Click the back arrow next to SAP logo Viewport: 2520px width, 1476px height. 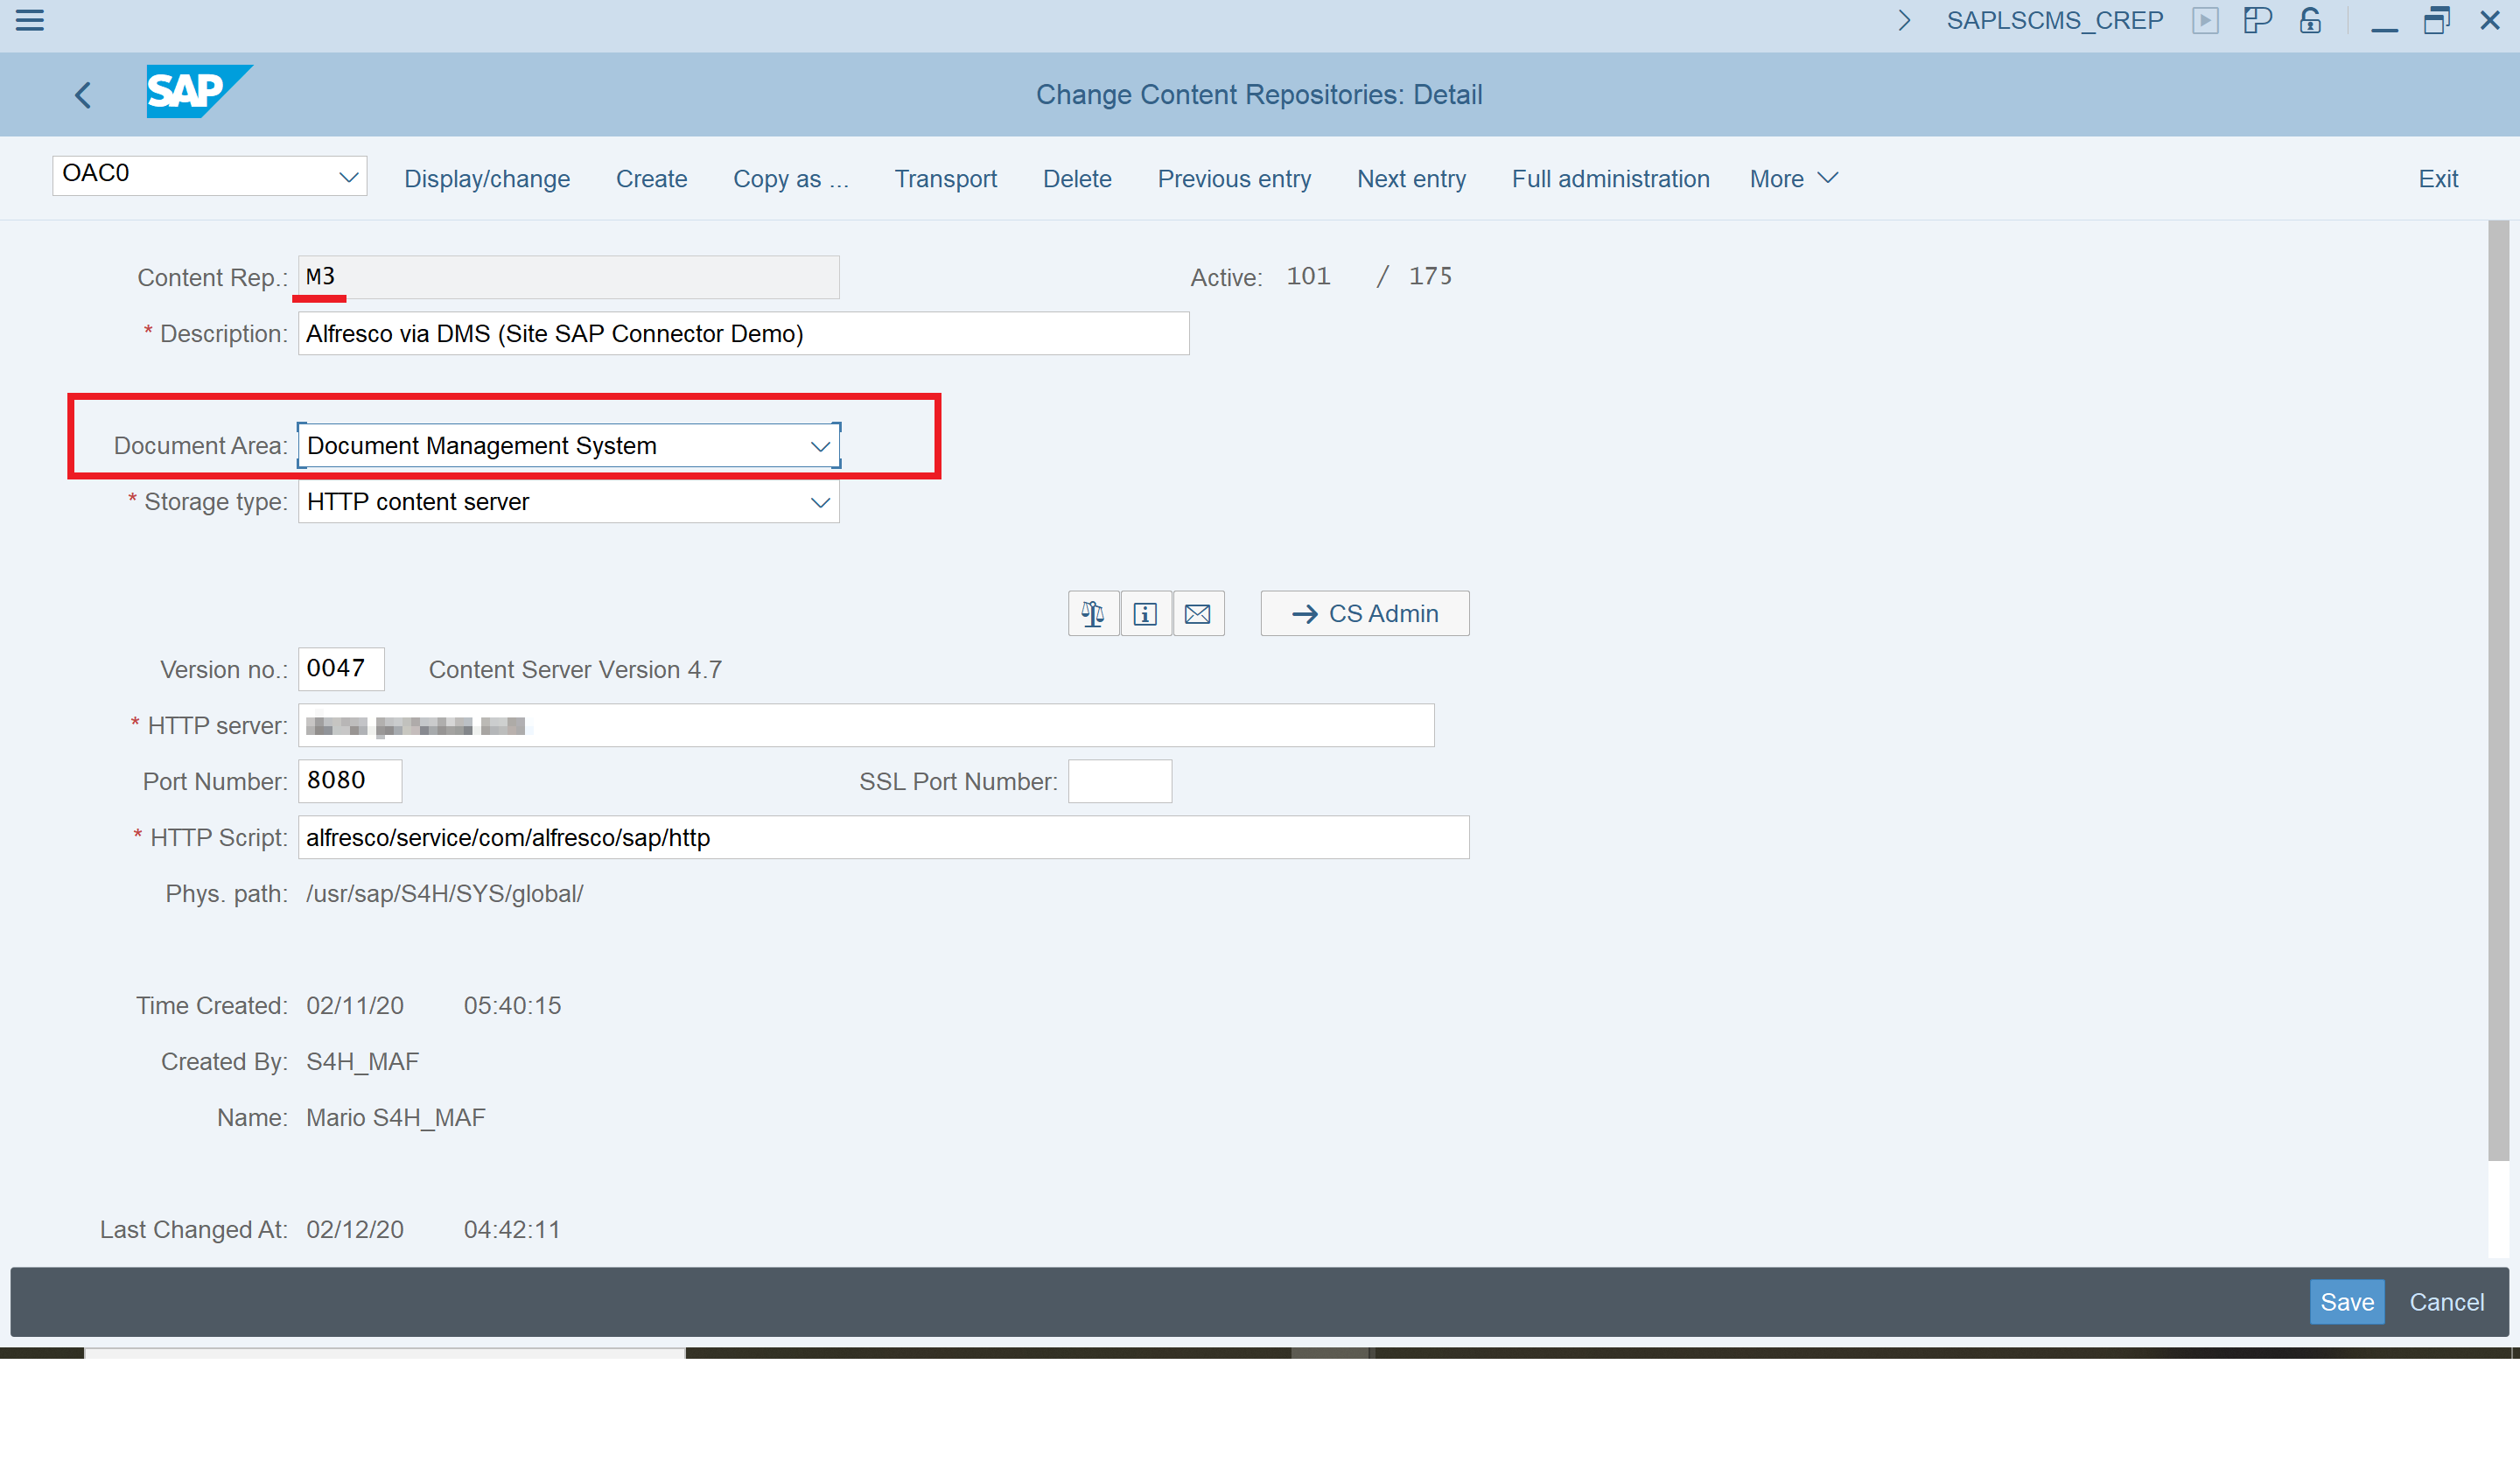pyautogui.click(x=83, y=94)
